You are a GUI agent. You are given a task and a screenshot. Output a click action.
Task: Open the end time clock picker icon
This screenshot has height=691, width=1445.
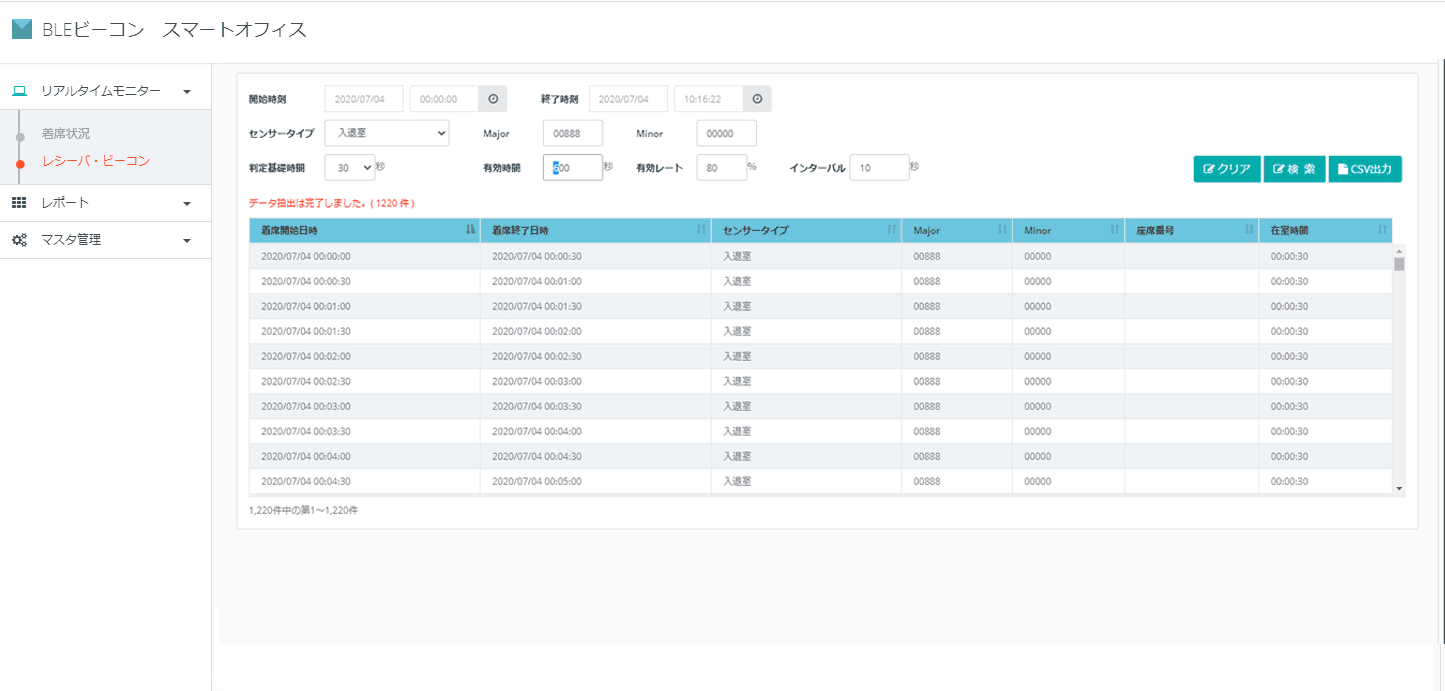click(x=757, y=99)
